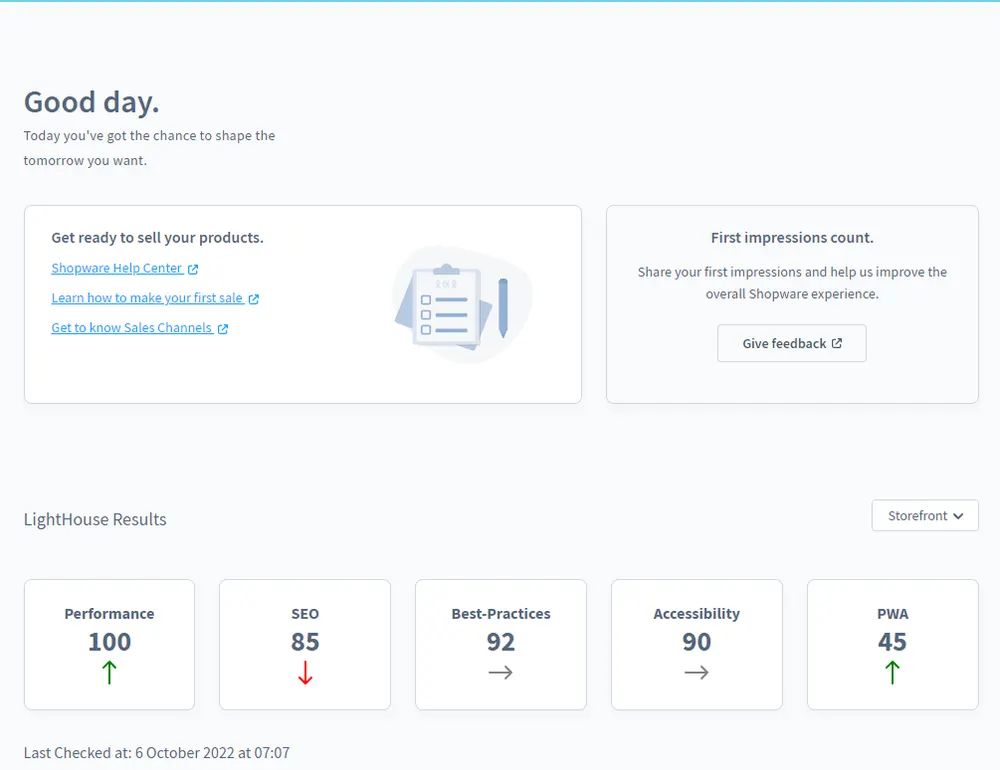Click external-link icon beside first sale link
The image size is (1000, 770).
tap(254, 299)
